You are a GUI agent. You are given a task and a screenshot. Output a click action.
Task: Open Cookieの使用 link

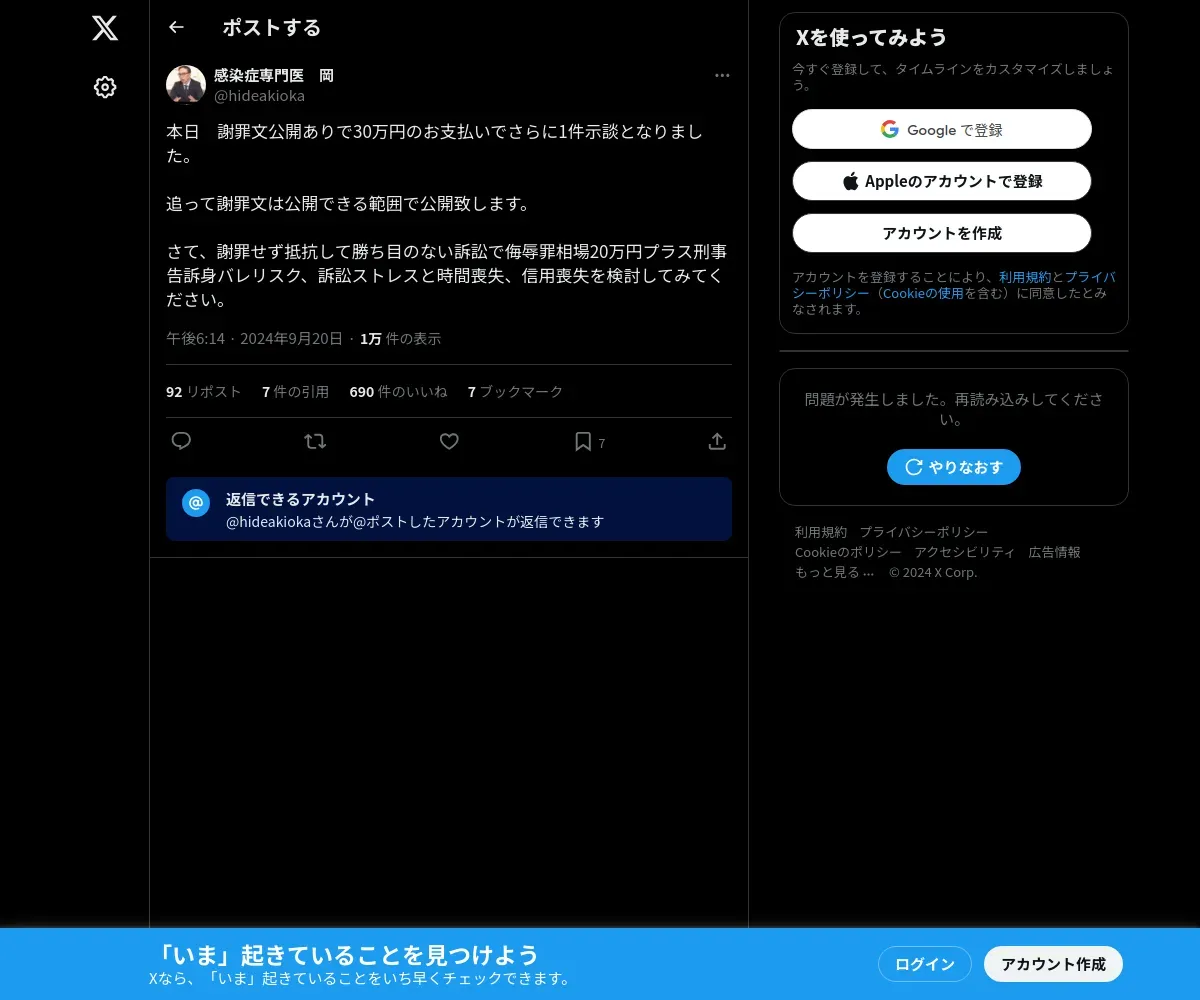click(923, 293)
